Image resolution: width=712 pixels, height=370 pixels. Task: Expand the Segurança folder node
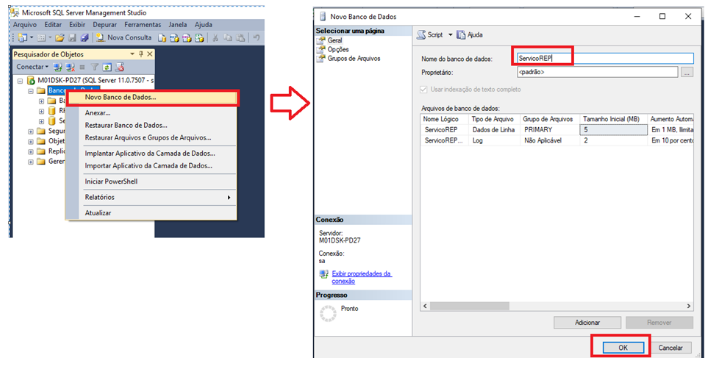pos(31,131)
